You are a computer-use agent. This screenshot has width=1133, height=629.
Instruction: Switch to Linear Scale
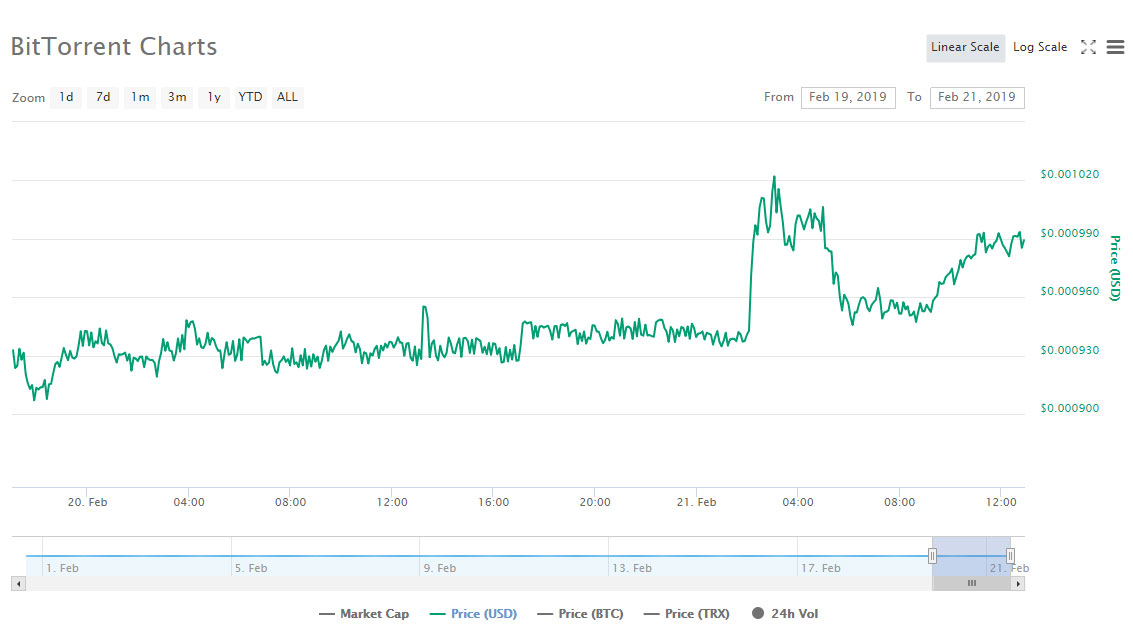click(965, 47)
